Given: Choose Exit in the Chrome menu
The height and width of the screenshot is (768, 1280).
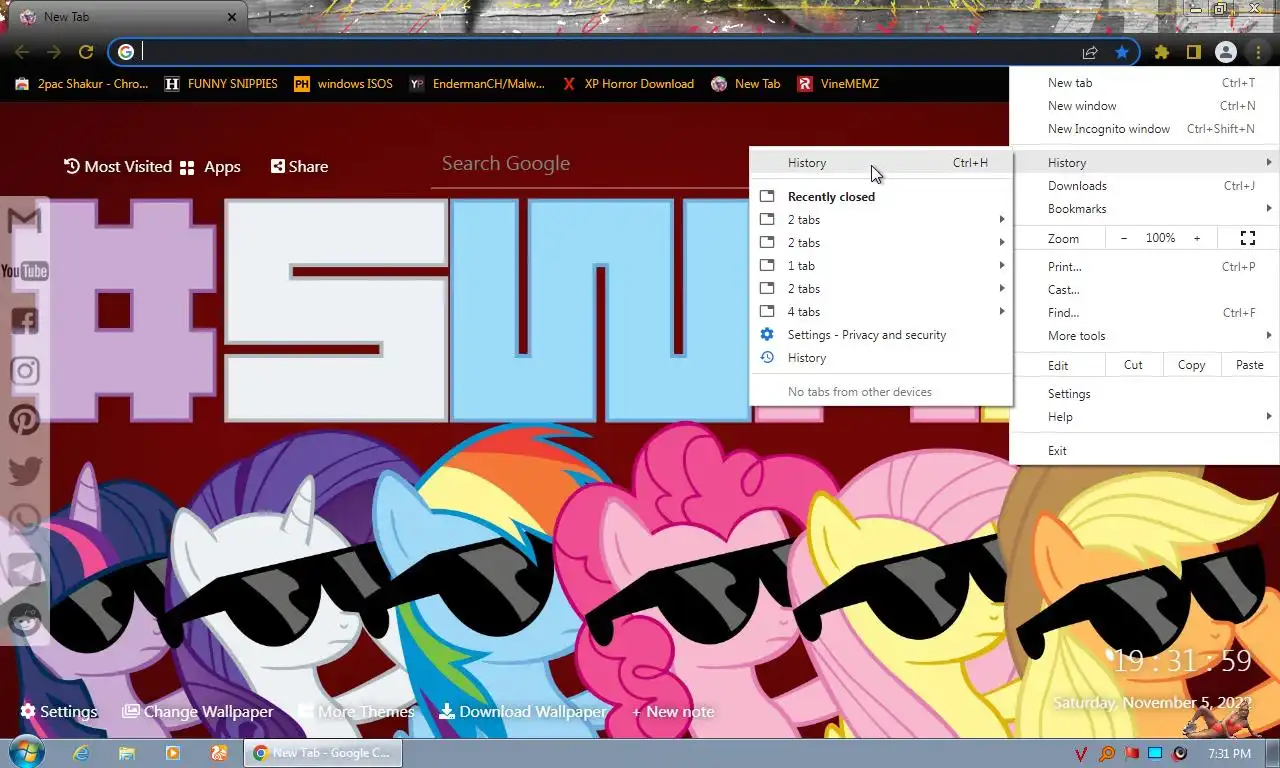Looking at the screenshot, I should 1144,450.
